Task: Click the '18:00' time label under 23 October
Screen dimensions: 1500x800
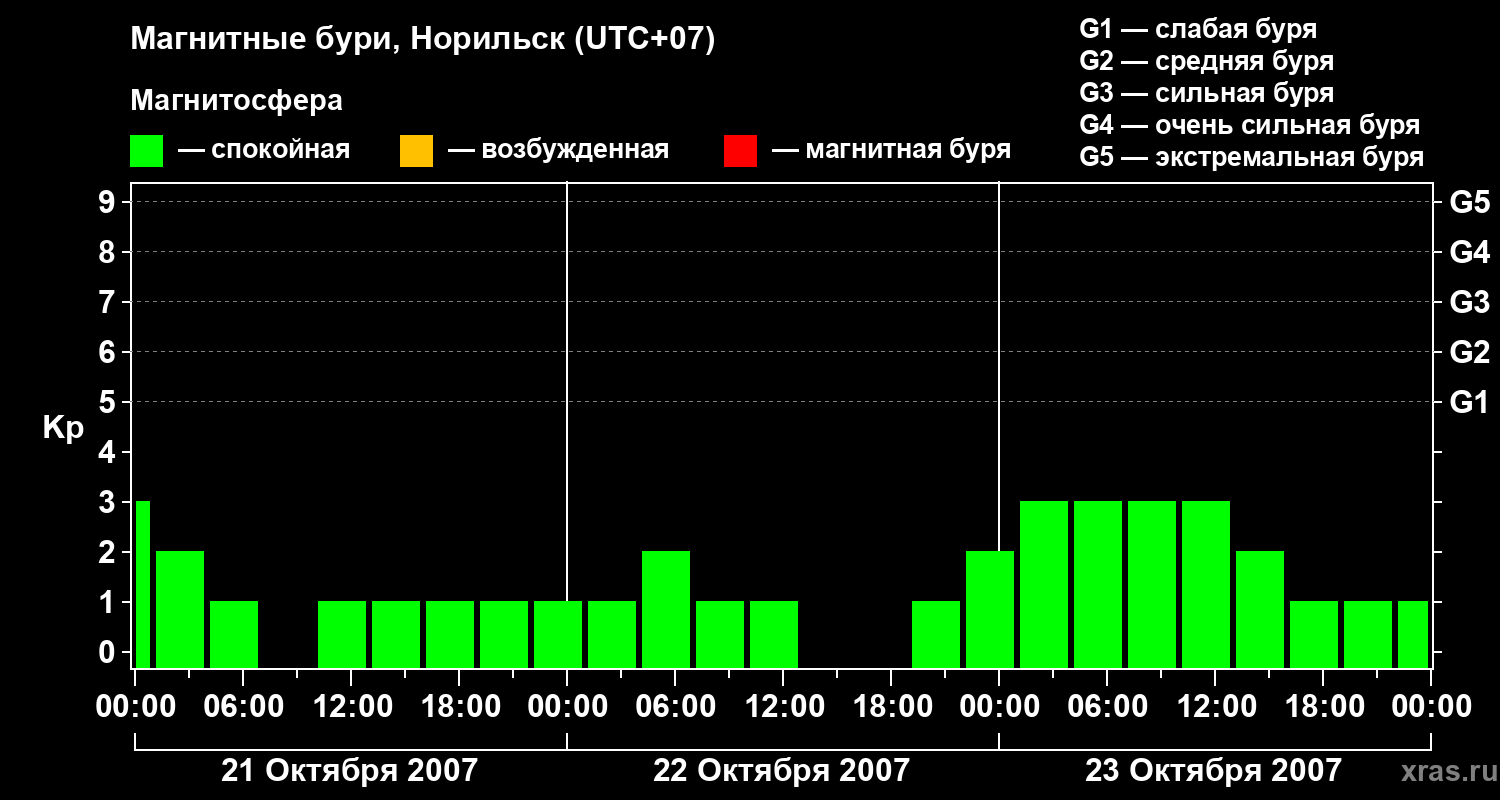Action: tap(1323, 707)
